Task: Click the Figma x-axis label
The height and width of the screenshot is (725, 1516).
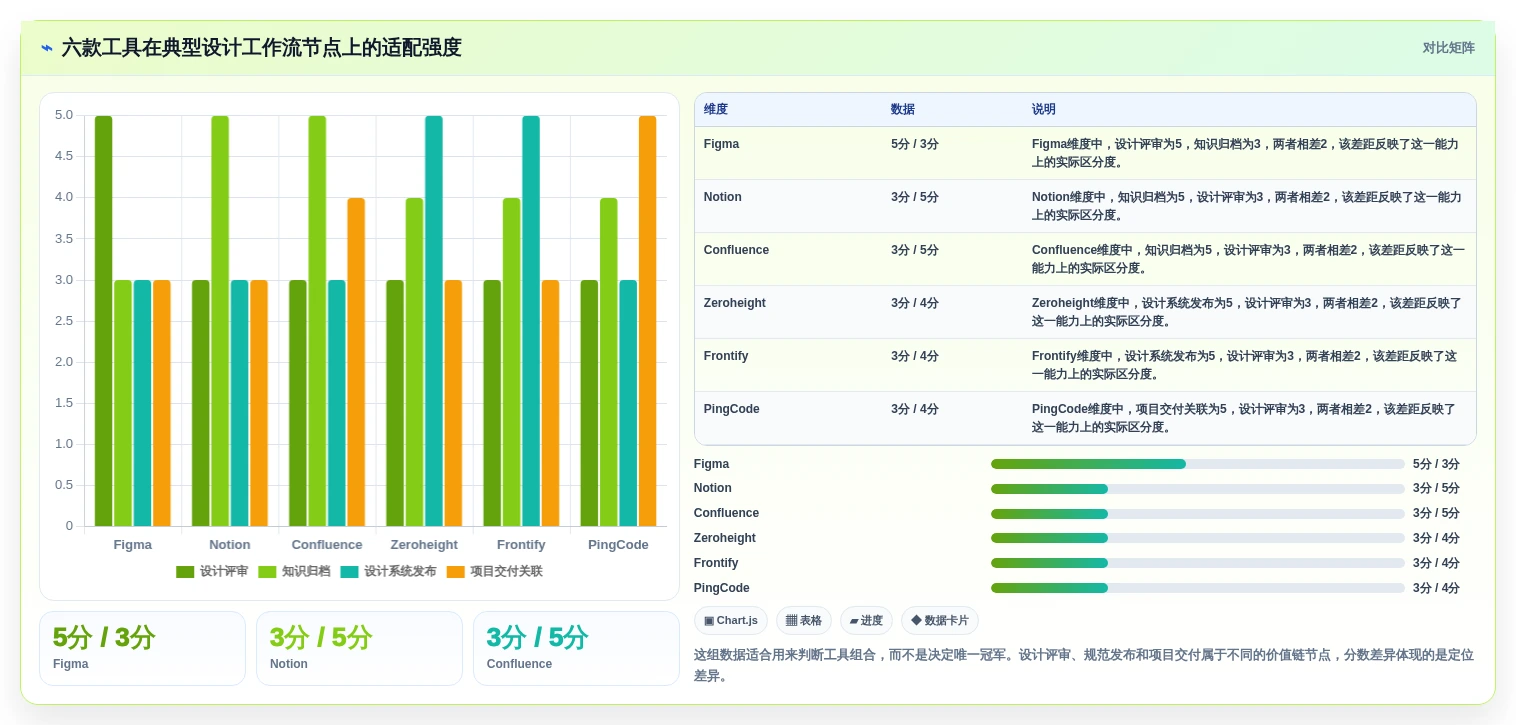Action: point(133,545)
